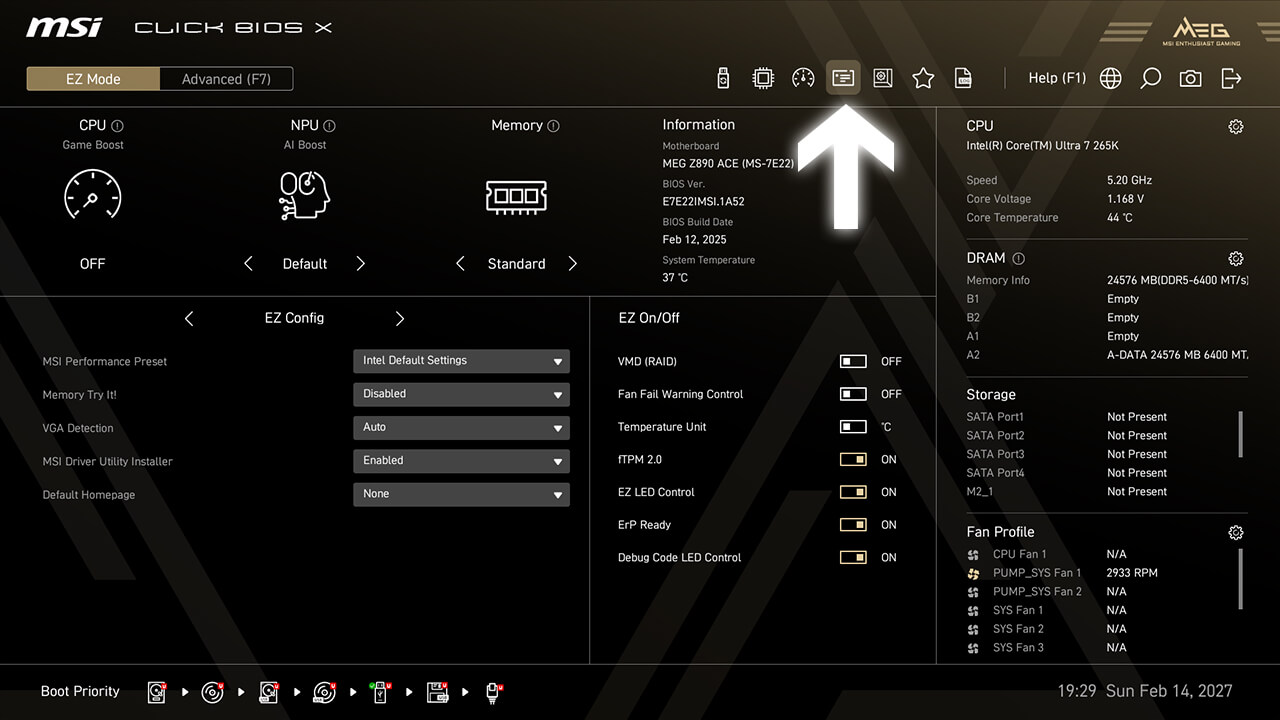Open Help (F1)
Screen dimensions: 1280x720
click(1057, 78)
